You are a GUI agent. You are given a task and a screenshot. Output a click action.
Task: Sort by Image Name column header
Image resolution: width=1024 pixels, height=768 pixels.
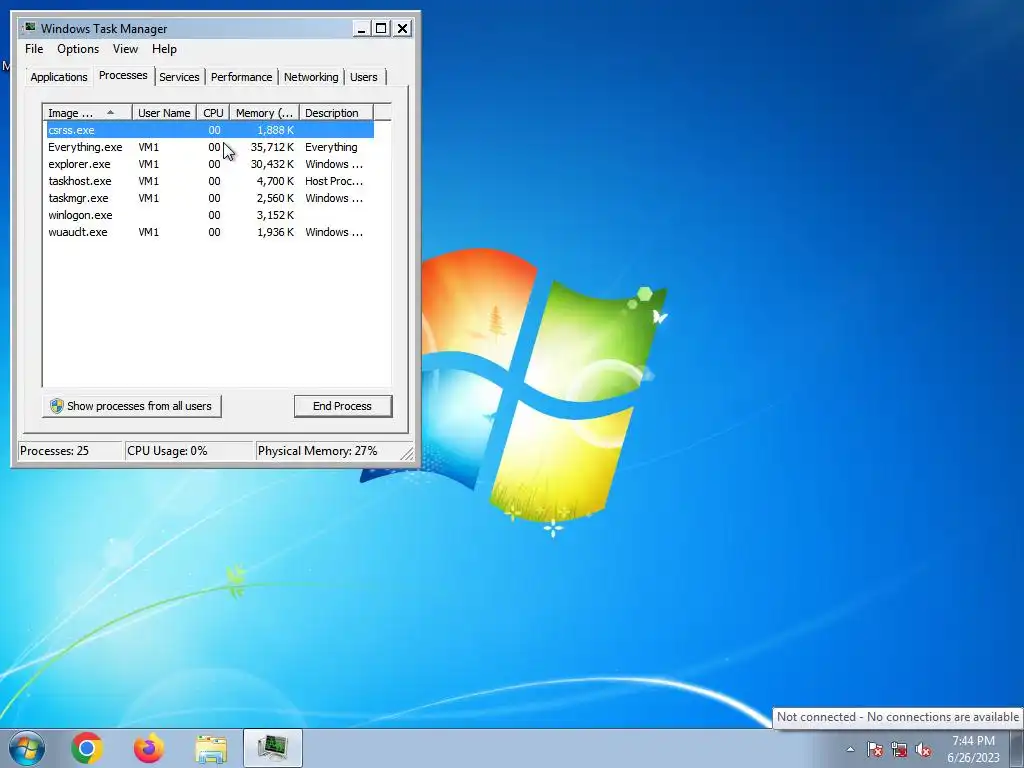(88, 113)
